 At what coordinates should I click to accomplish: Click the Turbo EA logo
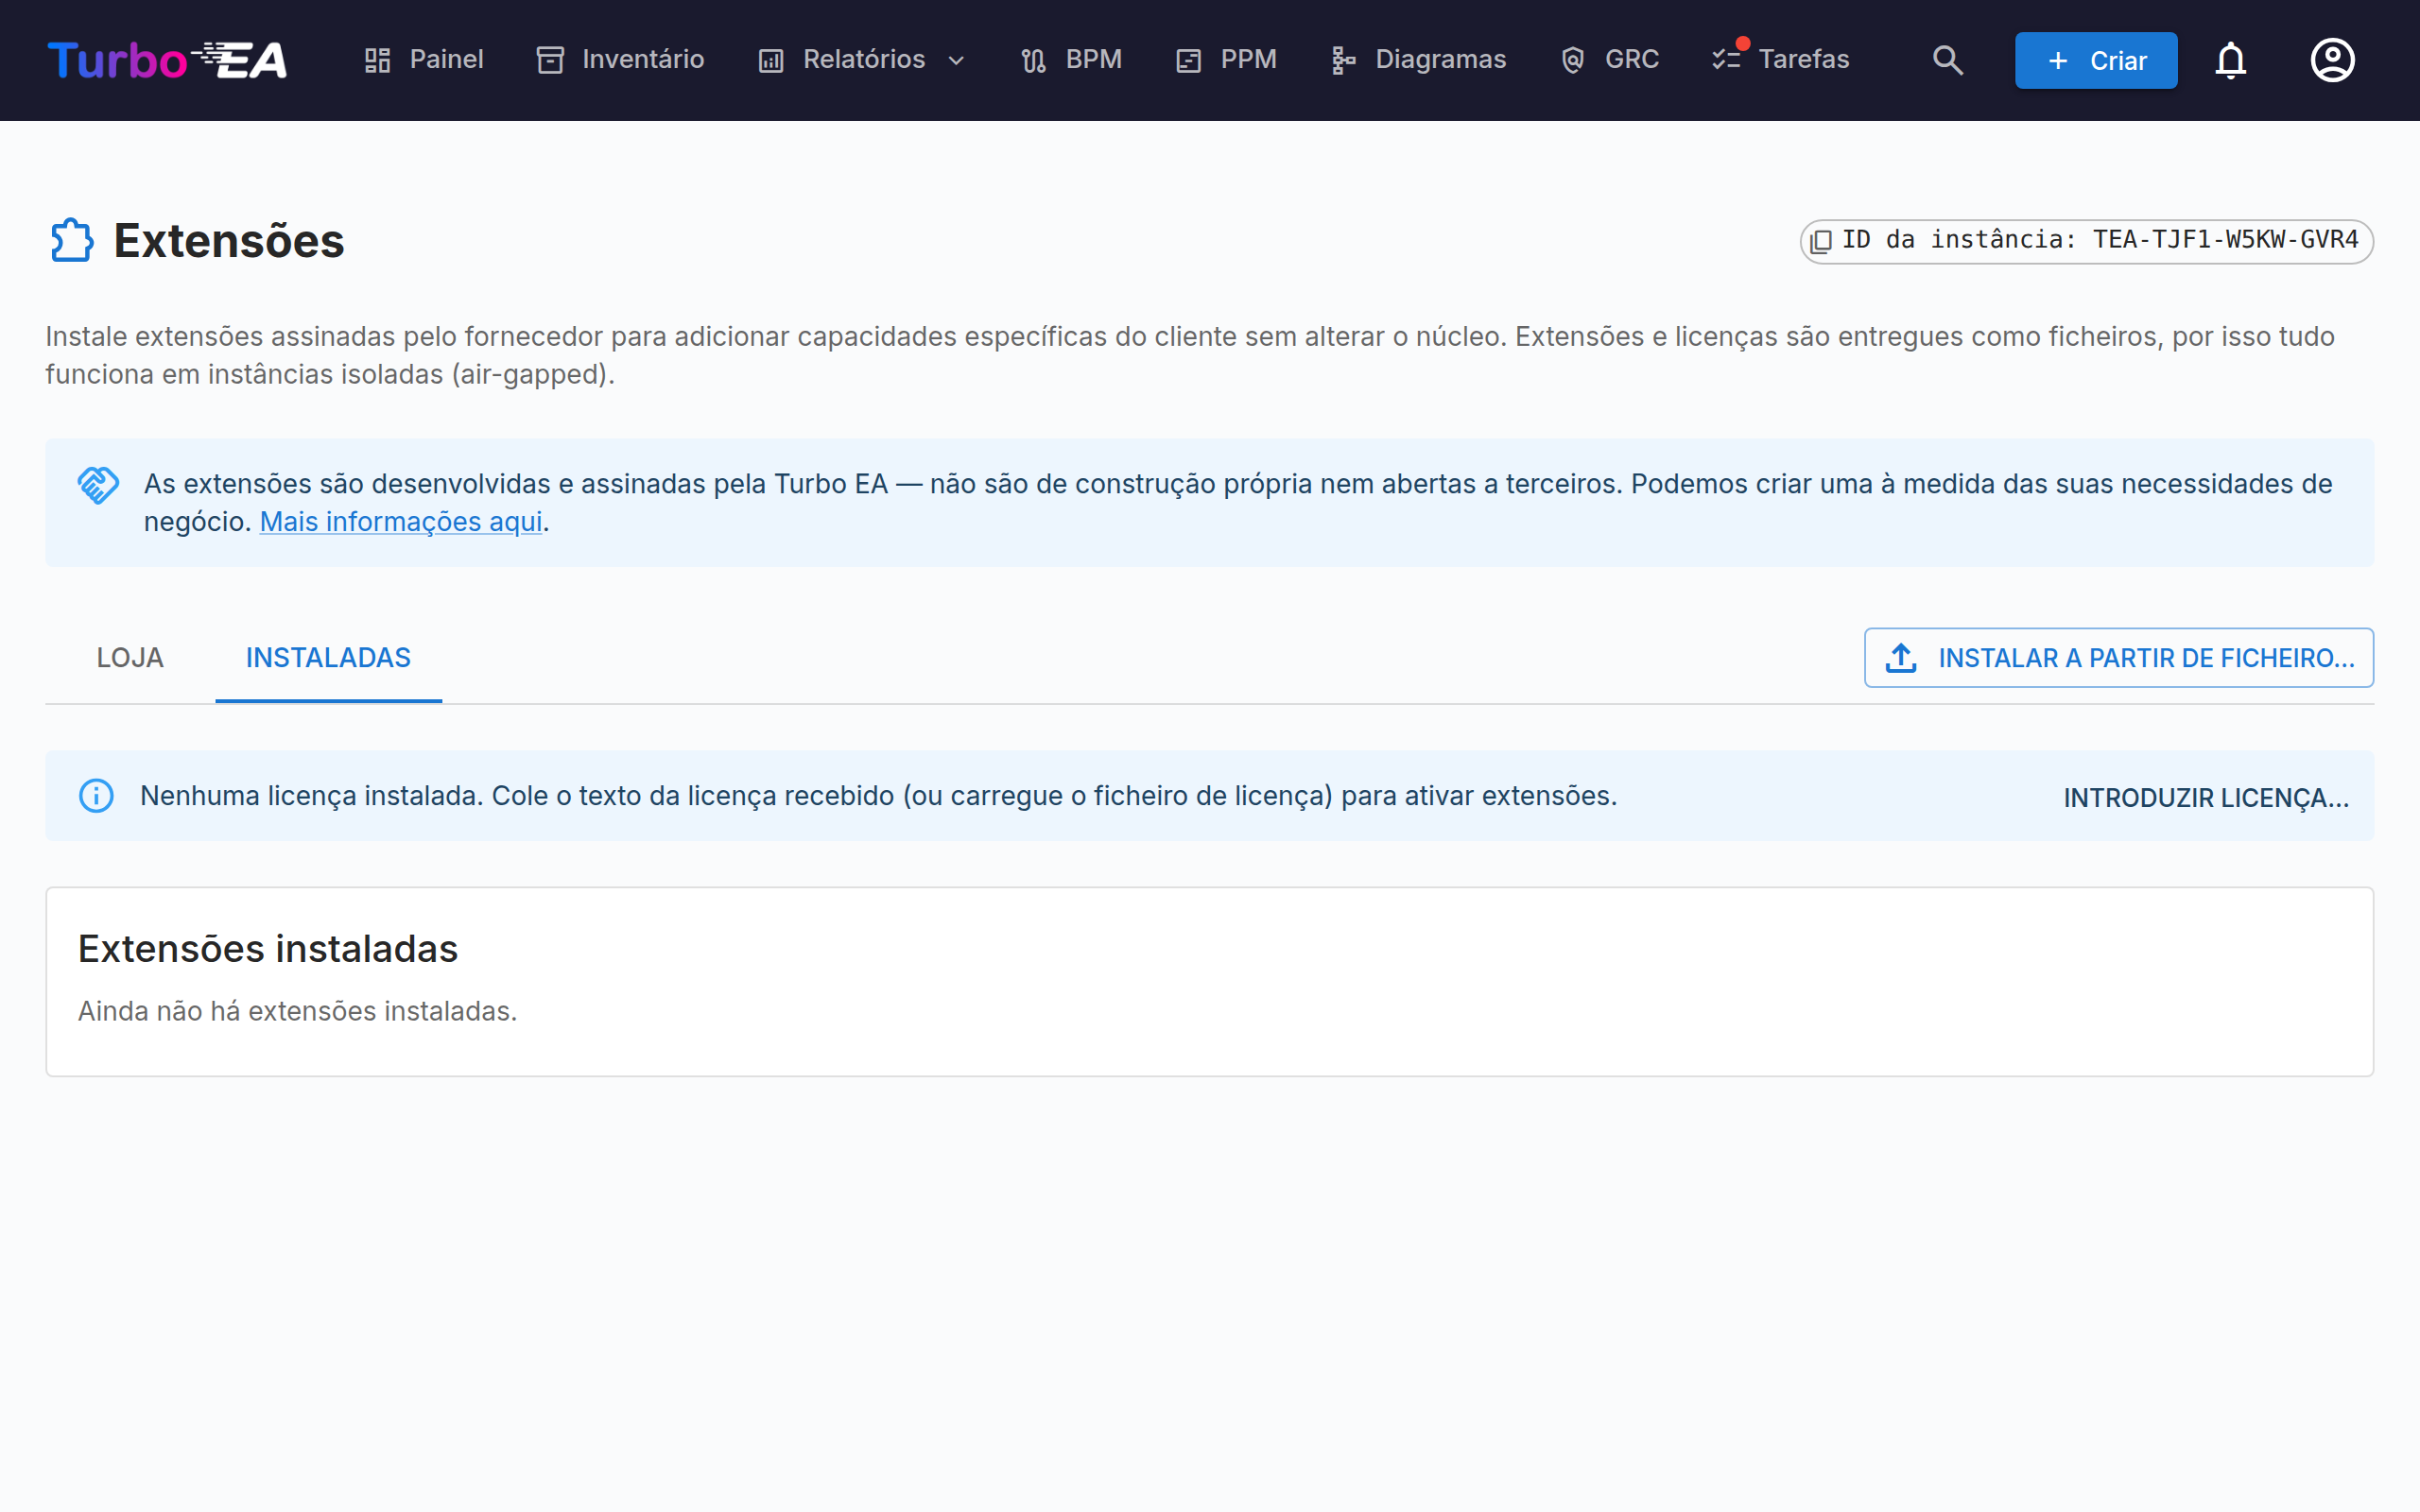pyautogui.click(x=167, y=60)
